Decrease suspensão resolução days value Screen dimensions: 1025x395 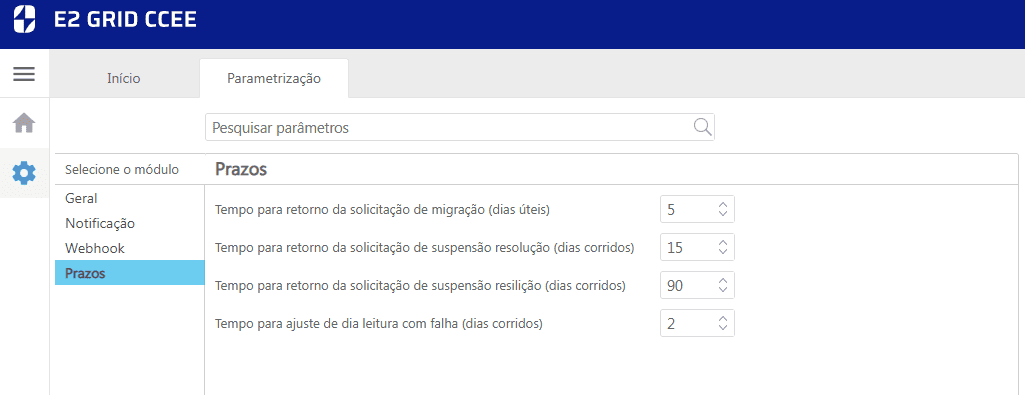pos(722,252)
